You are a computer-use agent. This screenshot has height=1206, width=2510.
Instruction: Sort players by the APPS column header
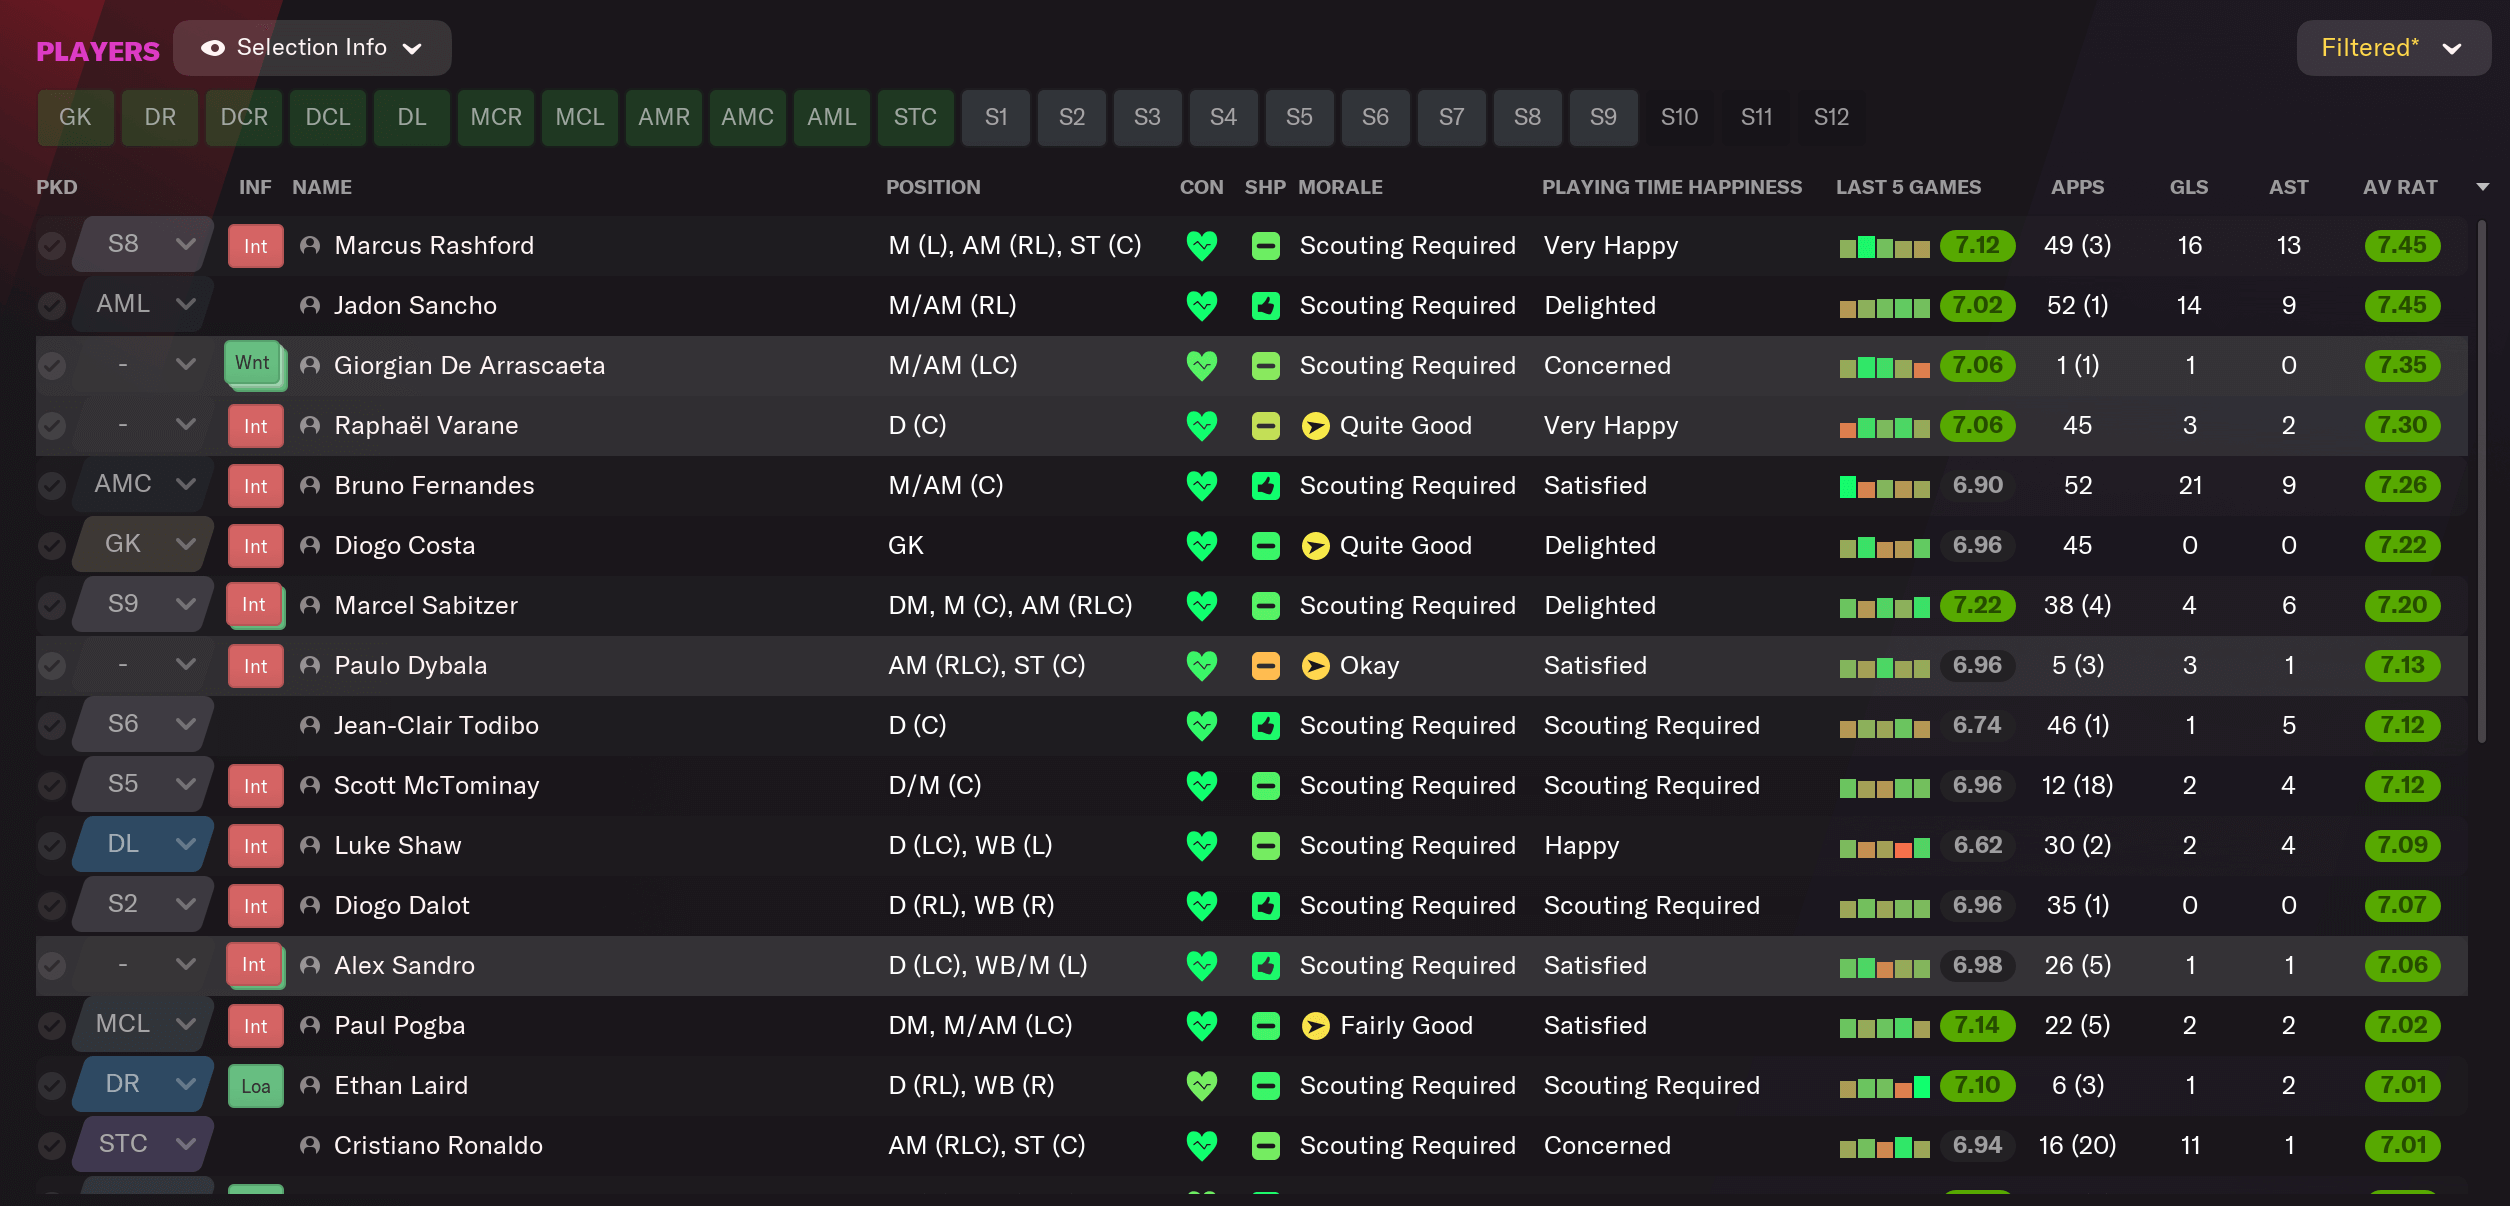2077,187
